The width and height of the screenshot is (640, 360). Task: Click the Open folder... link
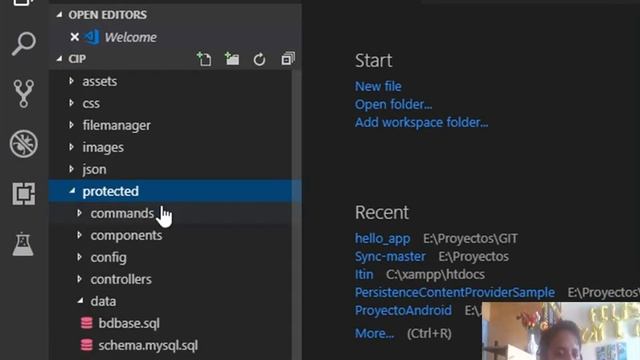393,104
